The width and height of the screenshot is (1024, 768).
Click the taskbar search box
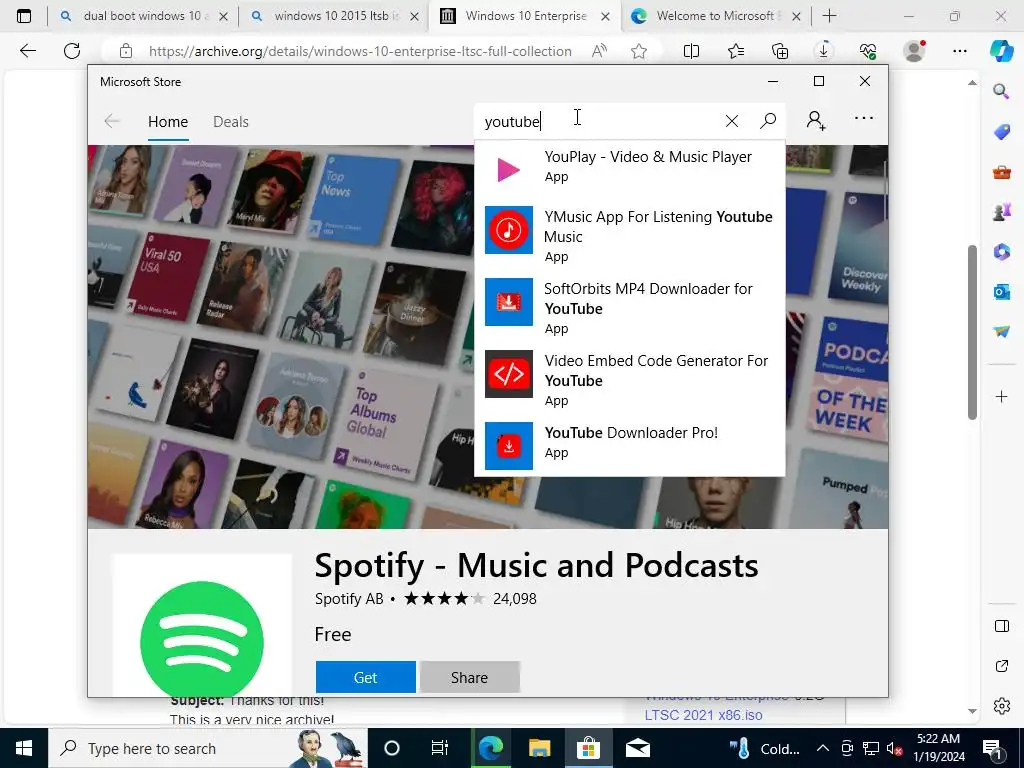click(208, 748)
